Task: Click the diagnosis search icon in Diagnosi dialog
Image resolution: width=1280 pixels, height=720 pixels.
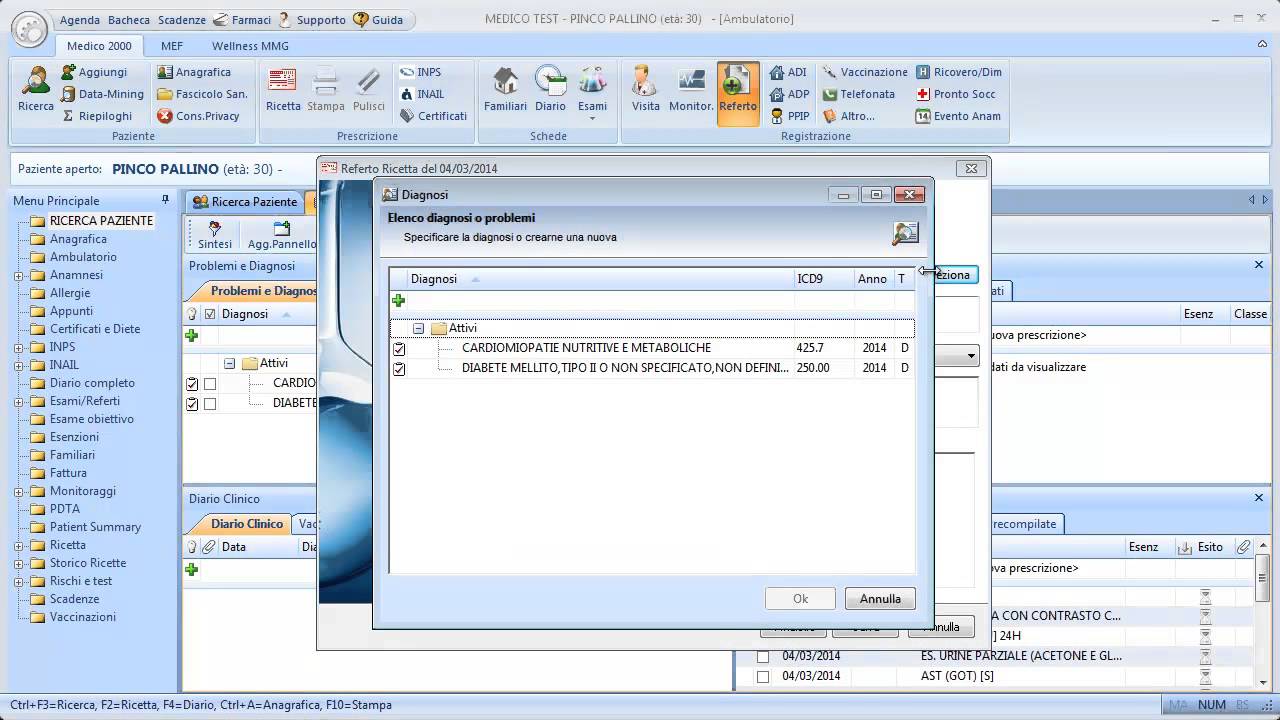Action: click(x=905, y=233)
